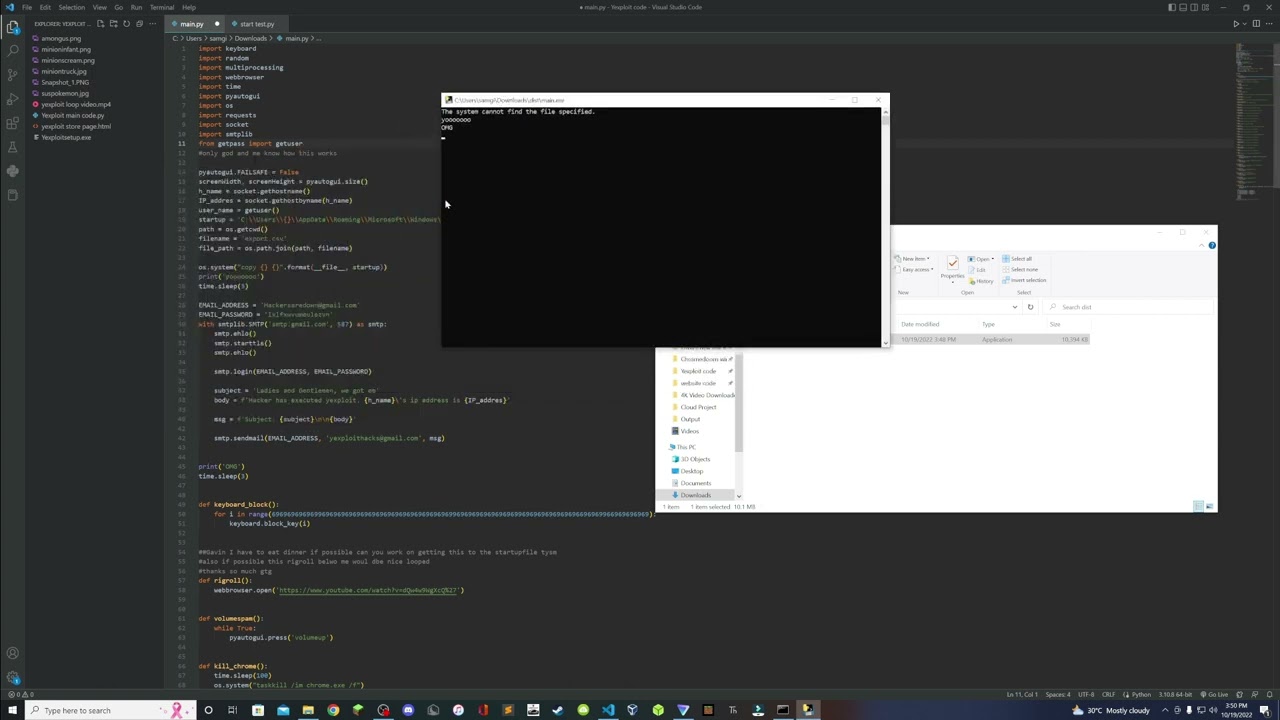Open yexploit loop video.mp4 file
Screen dimensions: 1280x720
pos(76,104)
